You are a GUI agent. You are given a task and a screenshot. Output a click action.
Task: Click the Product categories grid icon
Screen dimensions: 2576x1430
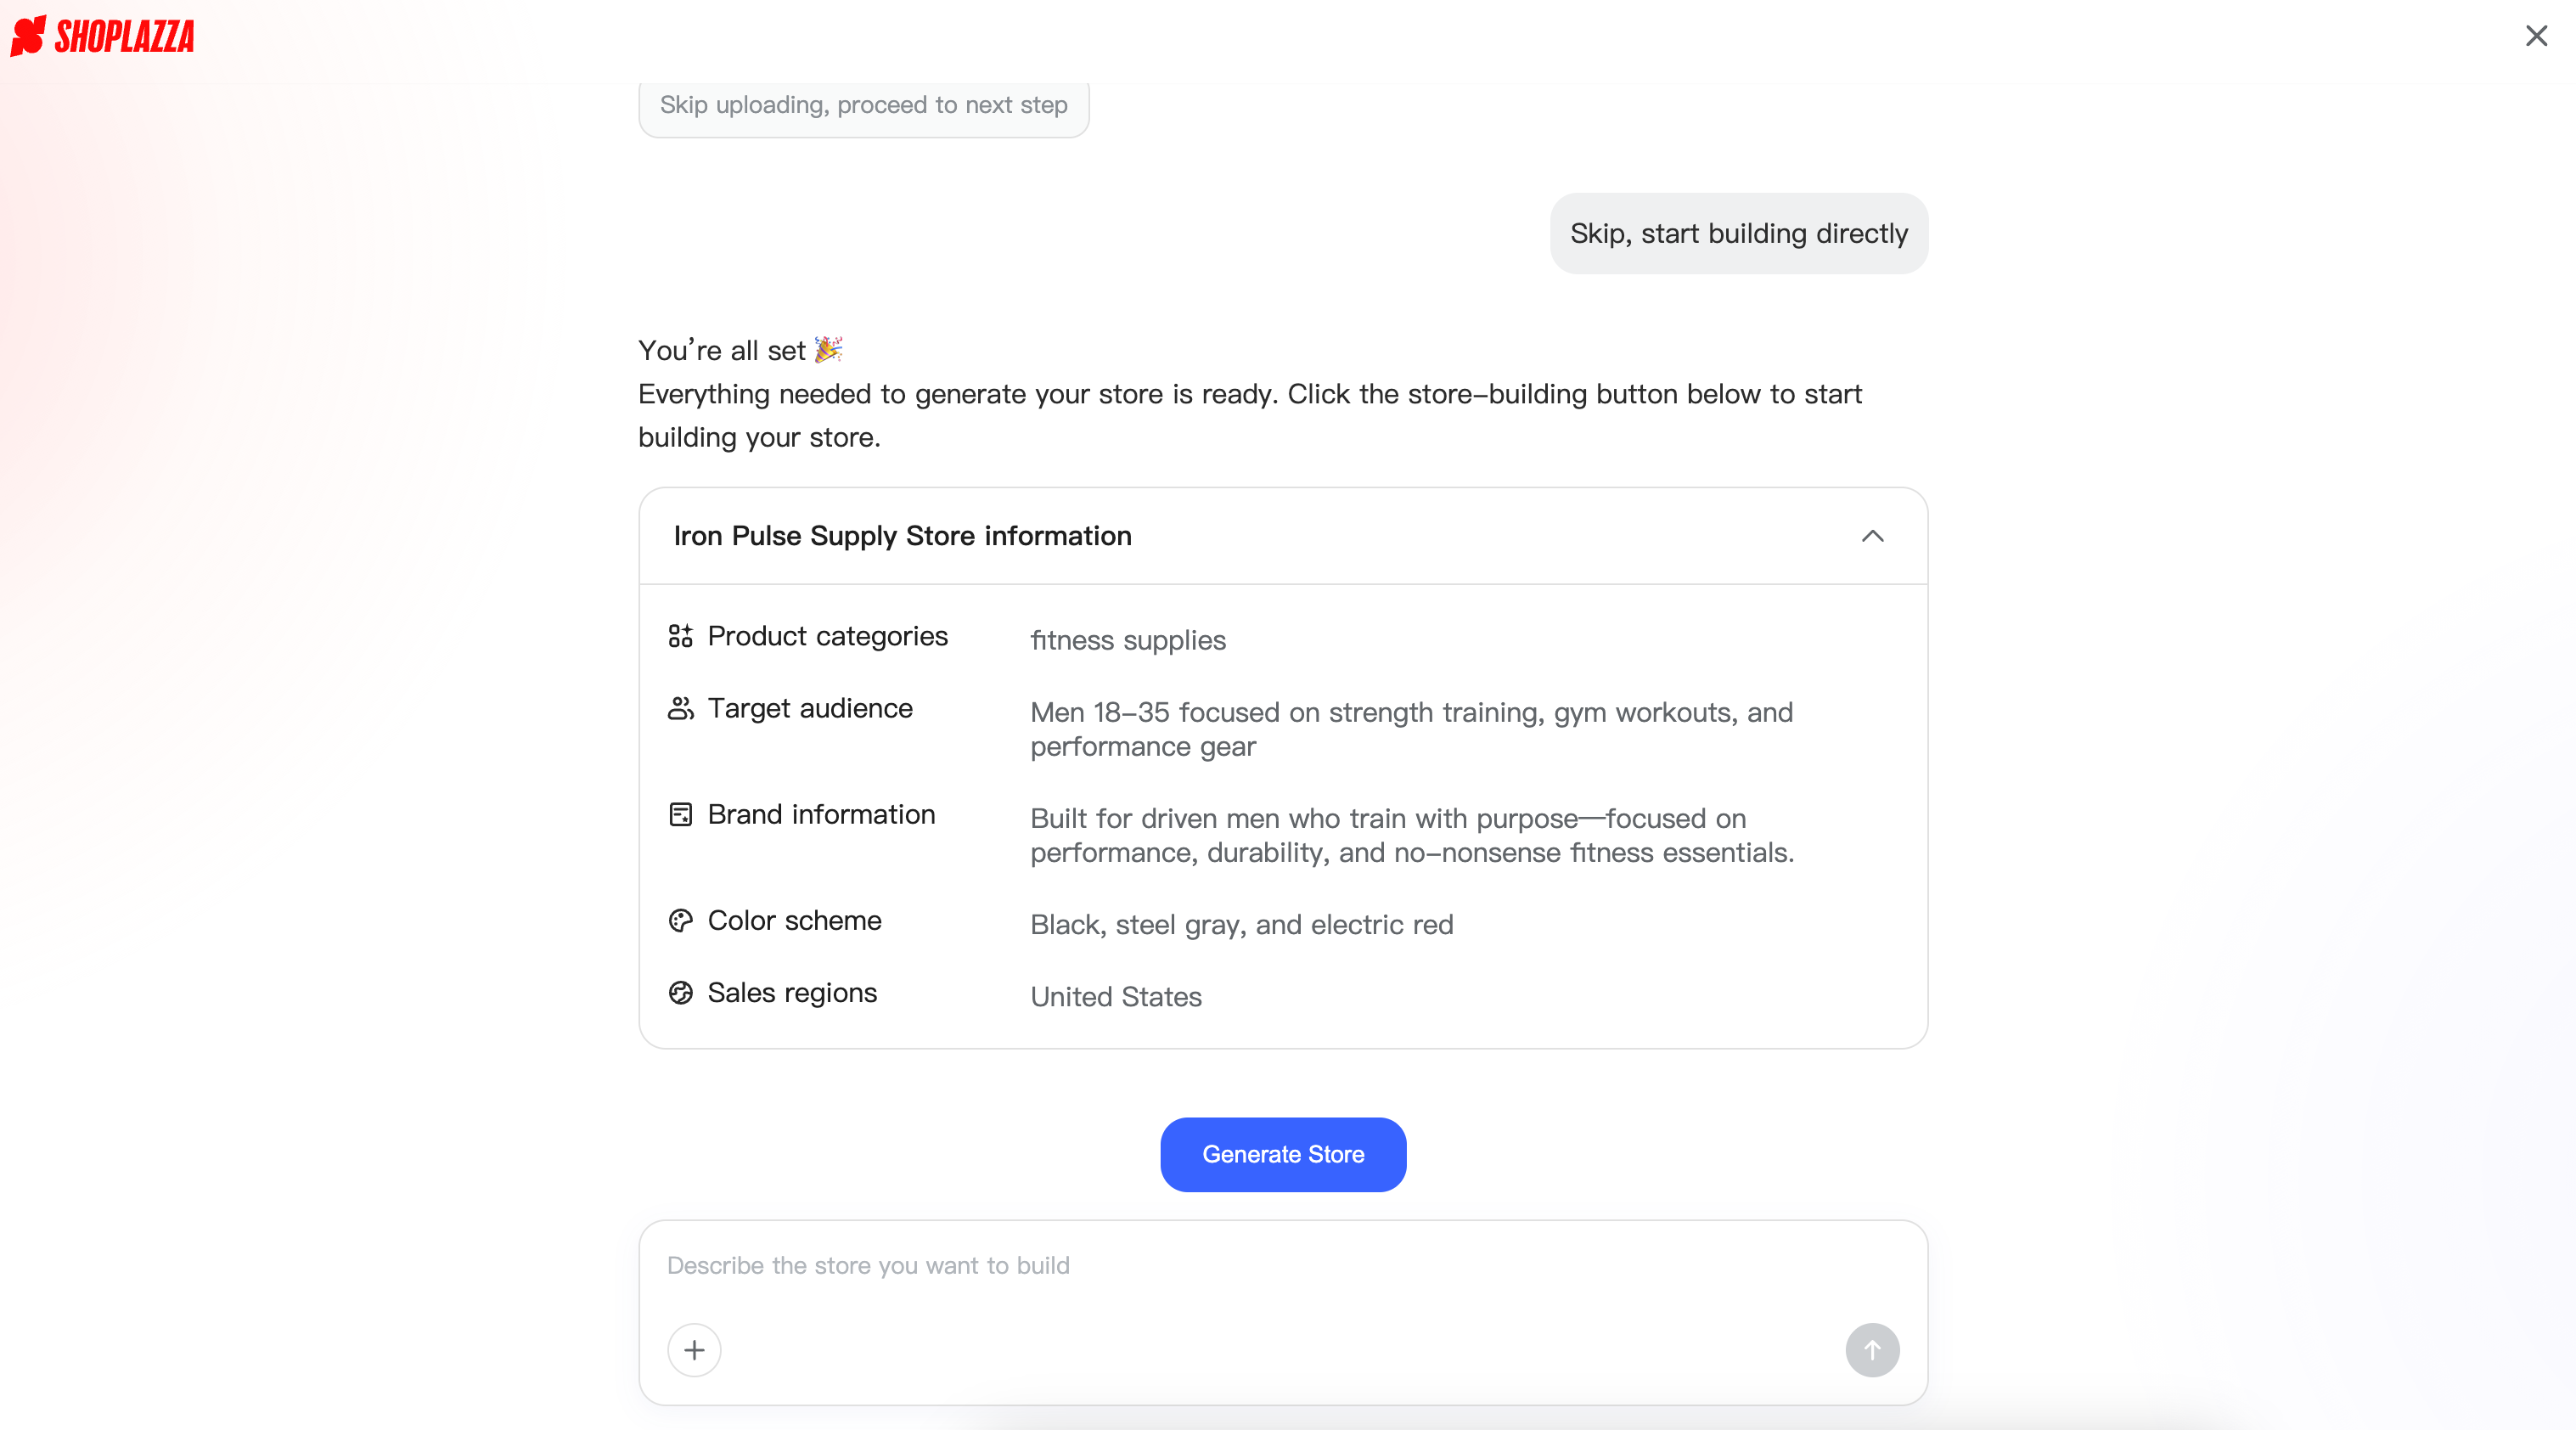tap(680, 637)
